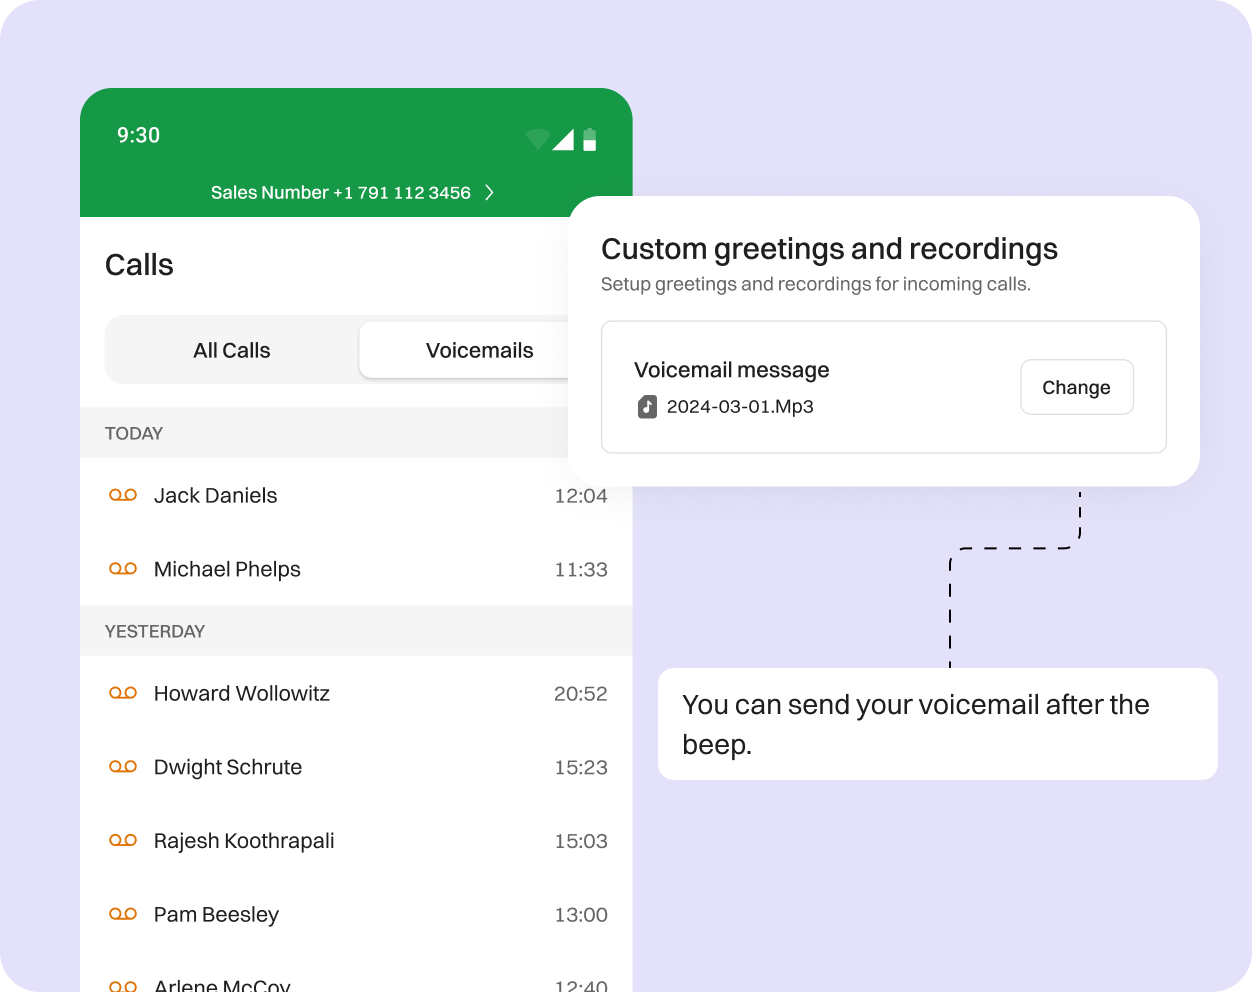The width and height of the screenshot is (1252, 992).
Task: Open Jack Daniels voicemail entry
Action: (x=216, y=496)
